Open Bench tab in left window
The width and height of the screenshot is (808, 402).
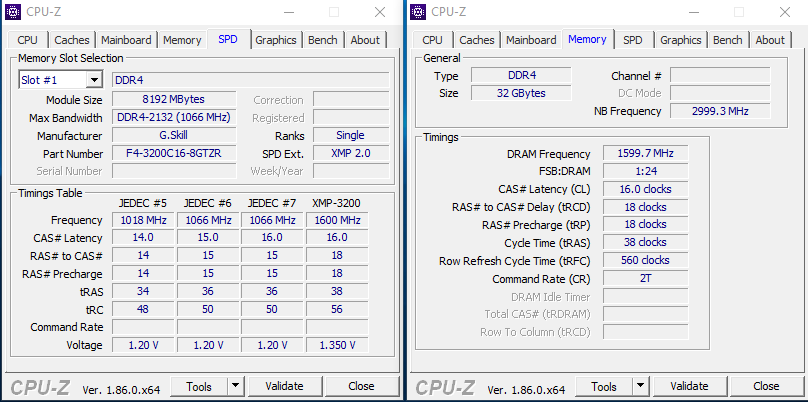coord(323,40)
